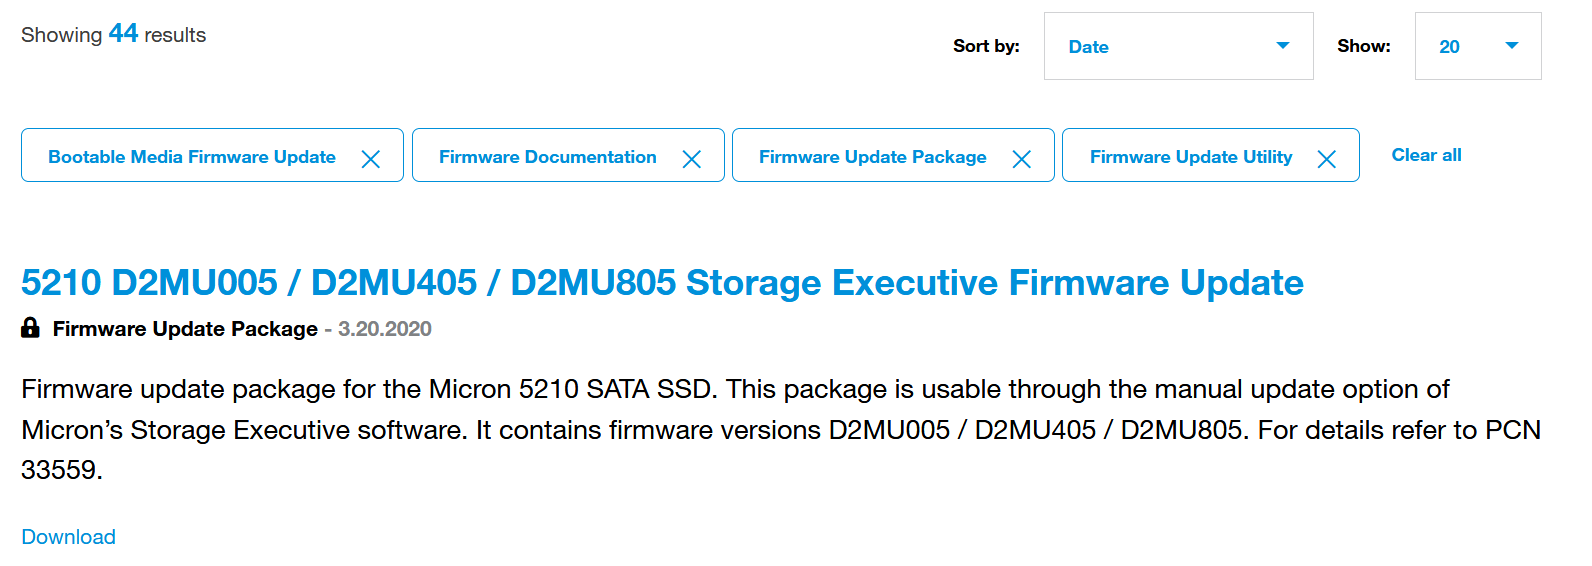
Task: Click the arrow in the Date sort box
Action: 1283,46
